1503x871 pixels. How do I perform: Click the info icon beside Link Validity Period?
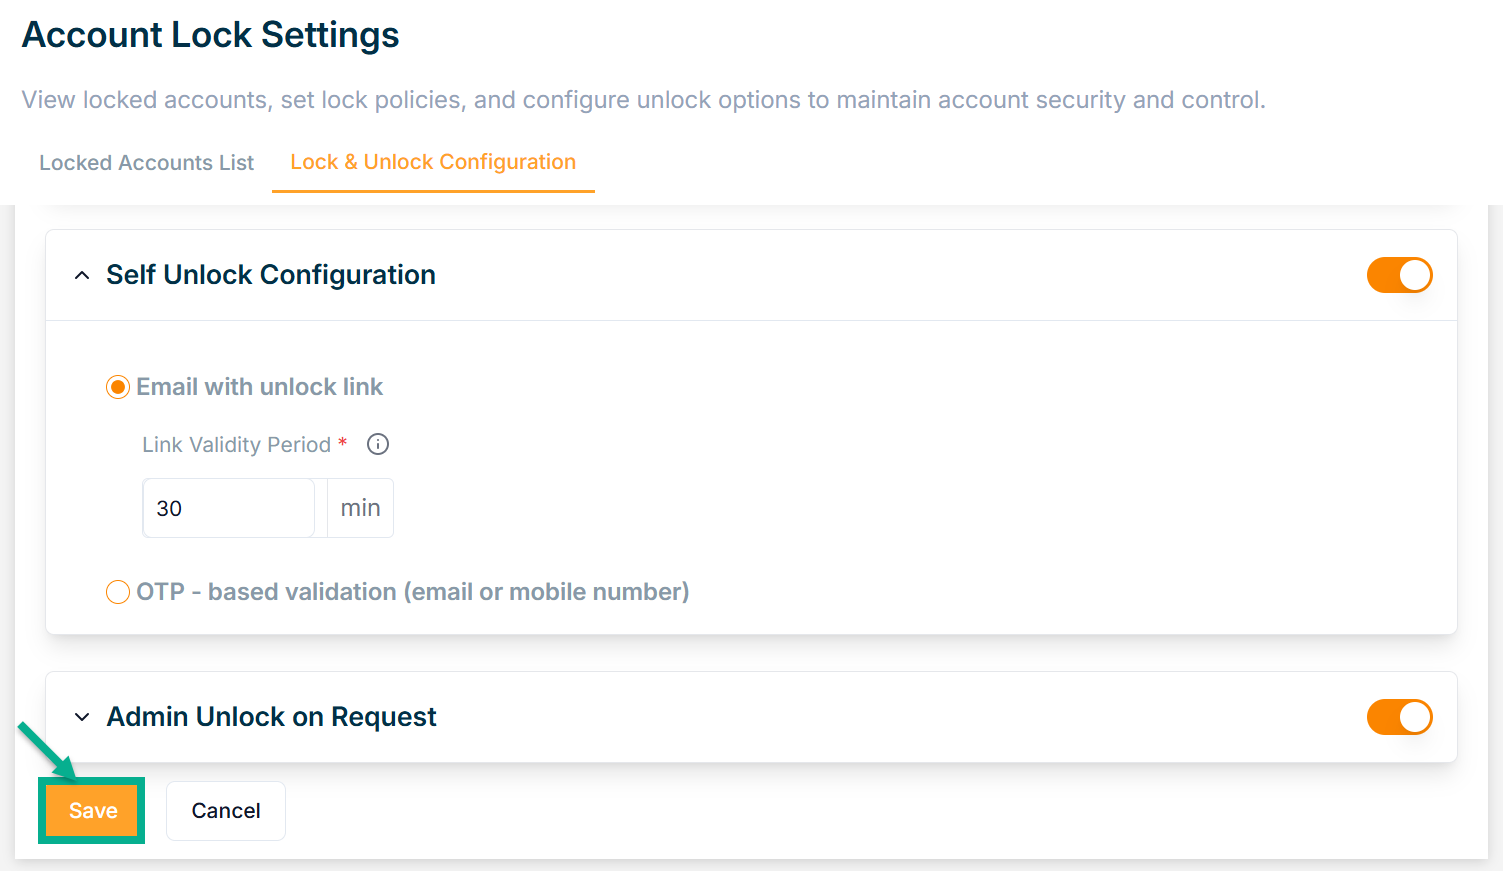click(x=378, y=444)
